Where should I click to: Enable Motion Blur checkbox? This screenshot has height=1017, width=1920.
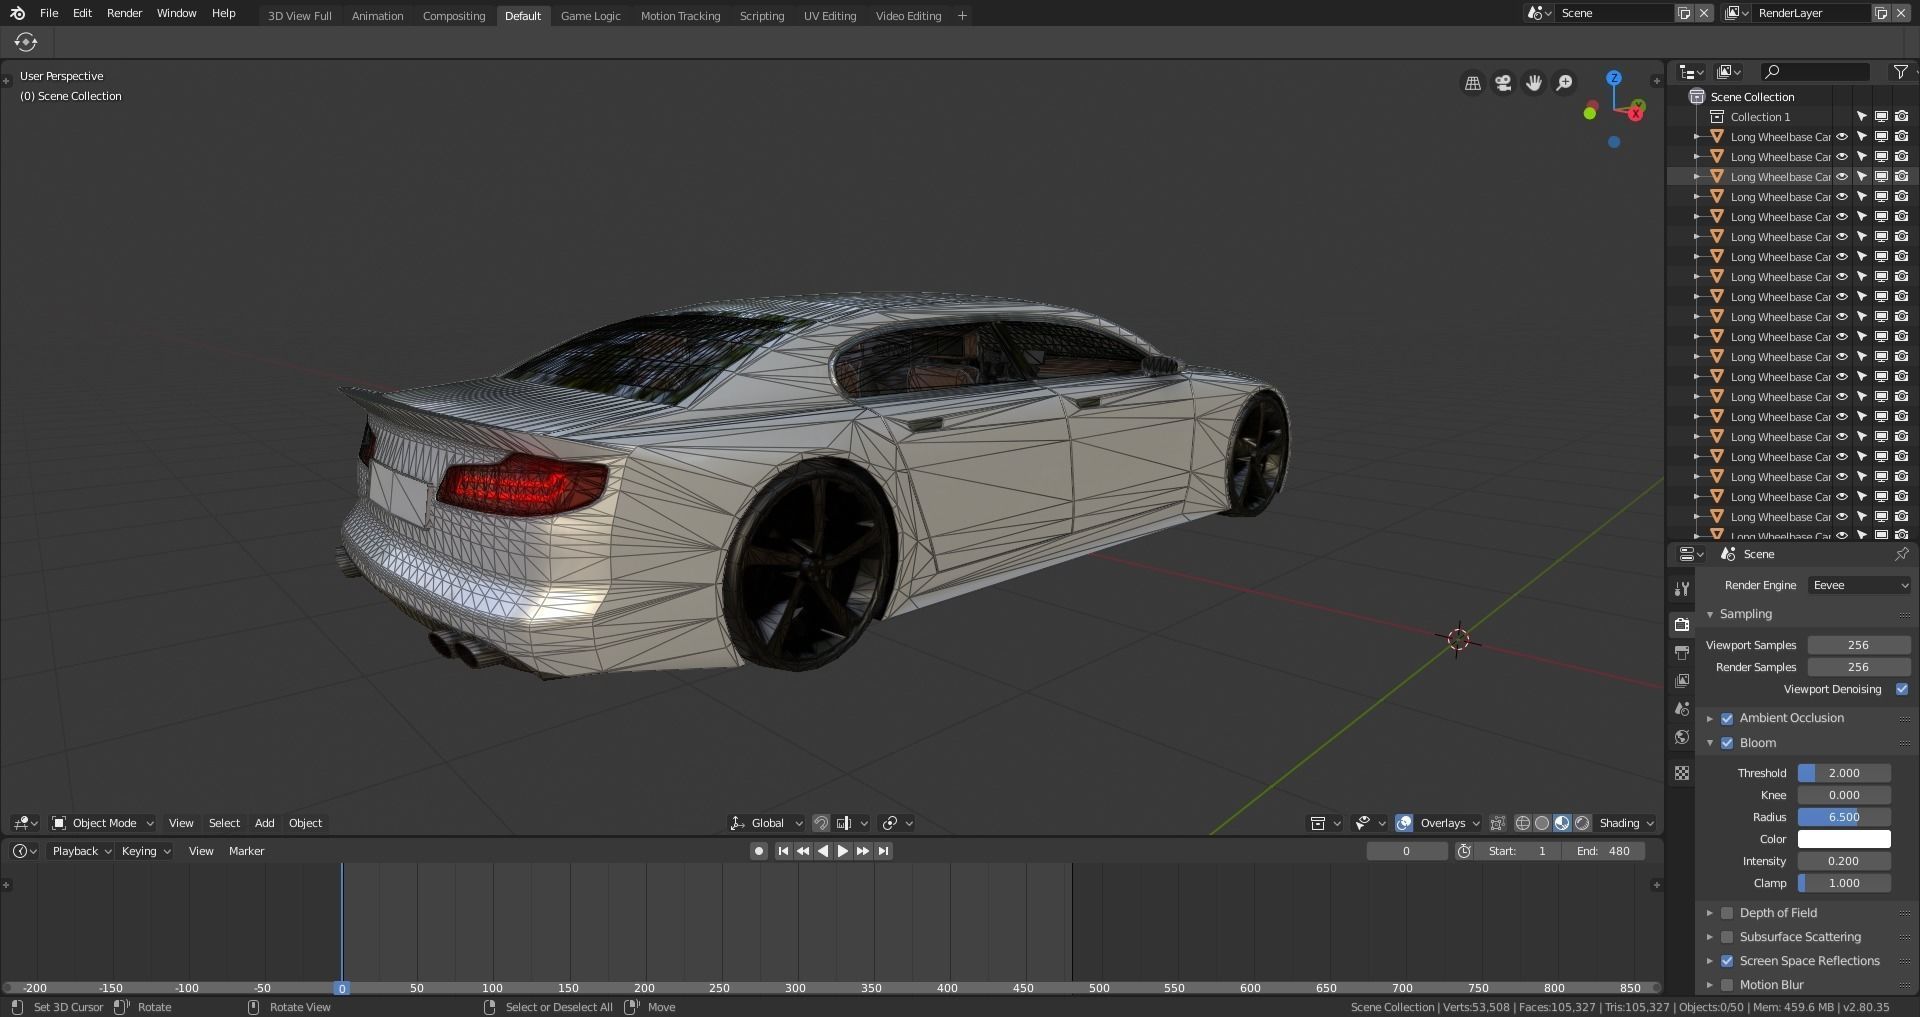pos(1727,985)
